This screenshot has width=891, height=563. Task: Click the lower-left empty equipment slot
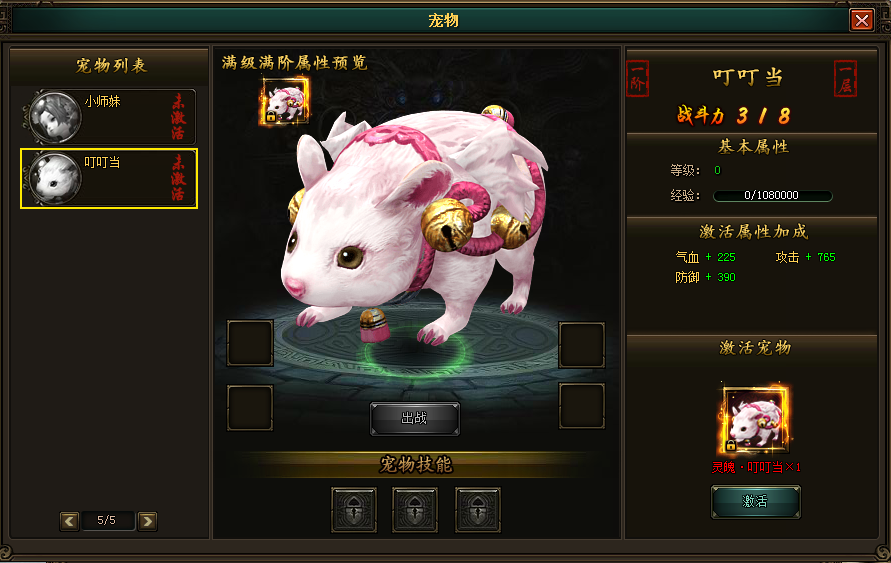coord(250,407)
